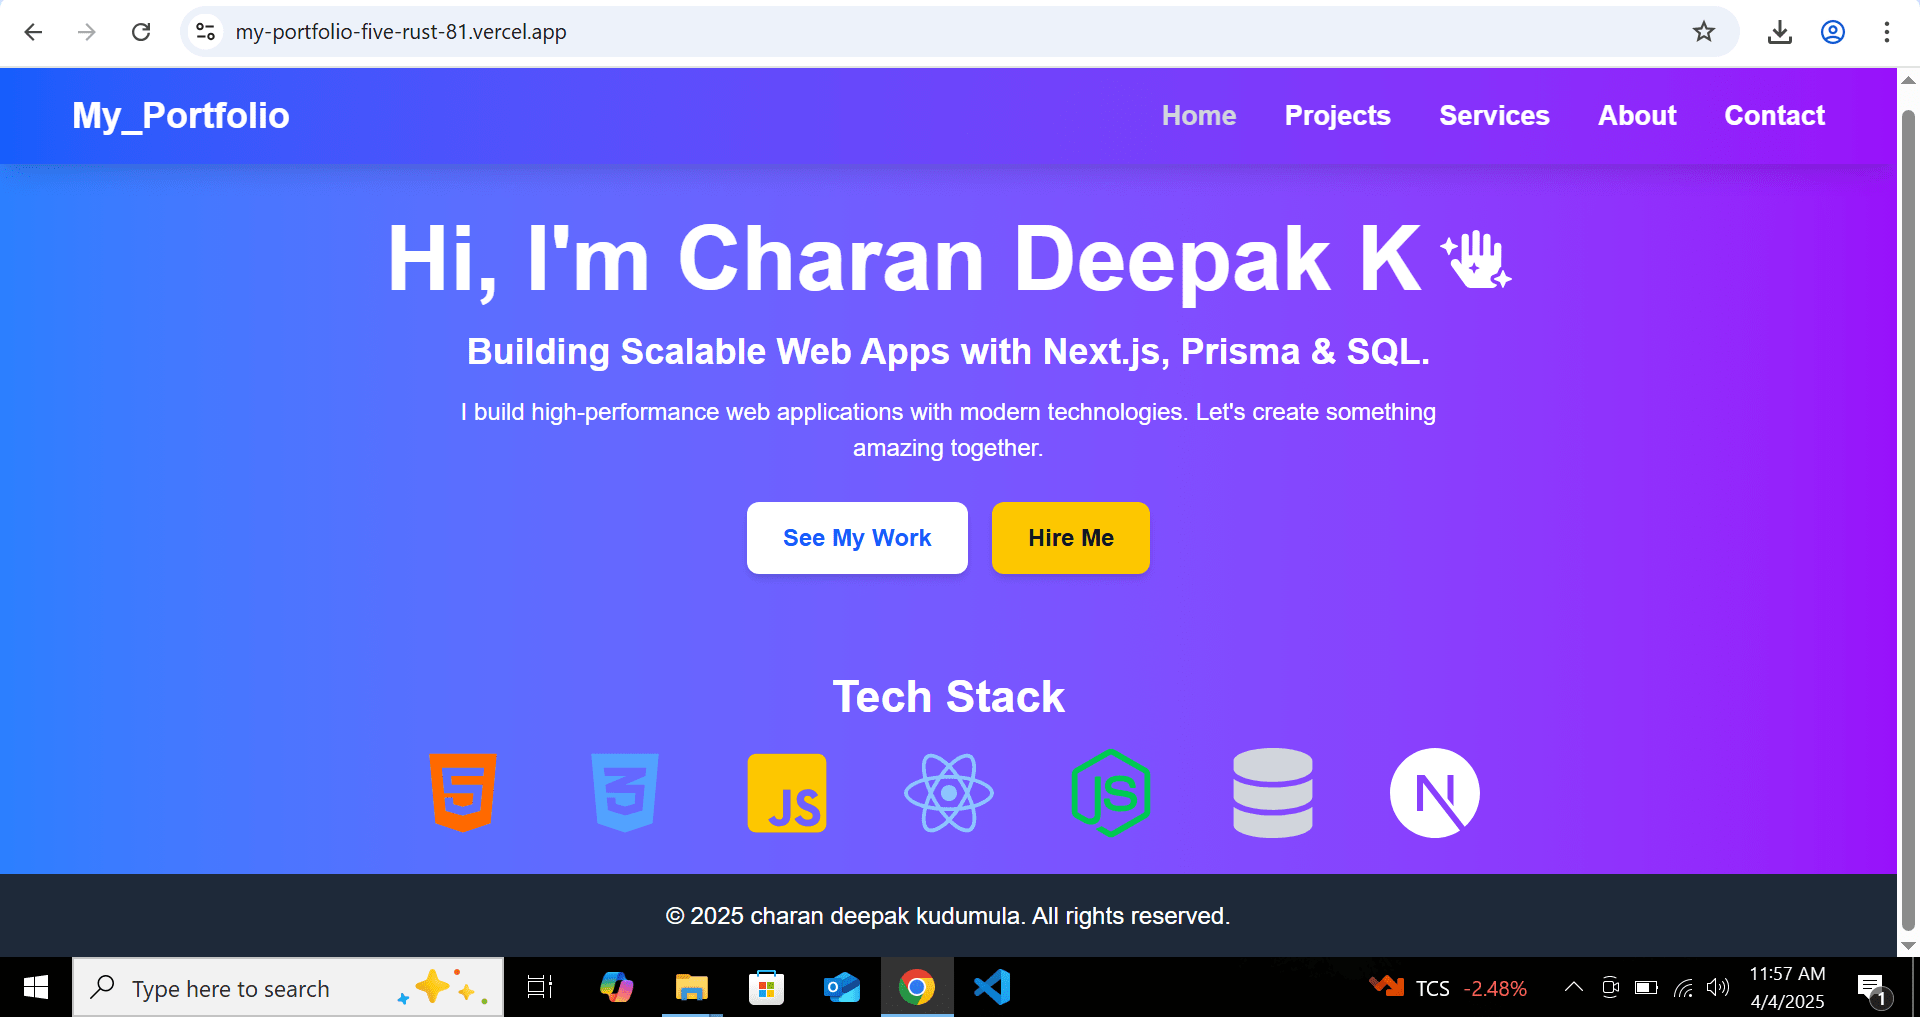Image resolution: width=1920 pixels, height=1017 pixels.
Task: Click the Windows search box
Action: click(x=288, y=988)
